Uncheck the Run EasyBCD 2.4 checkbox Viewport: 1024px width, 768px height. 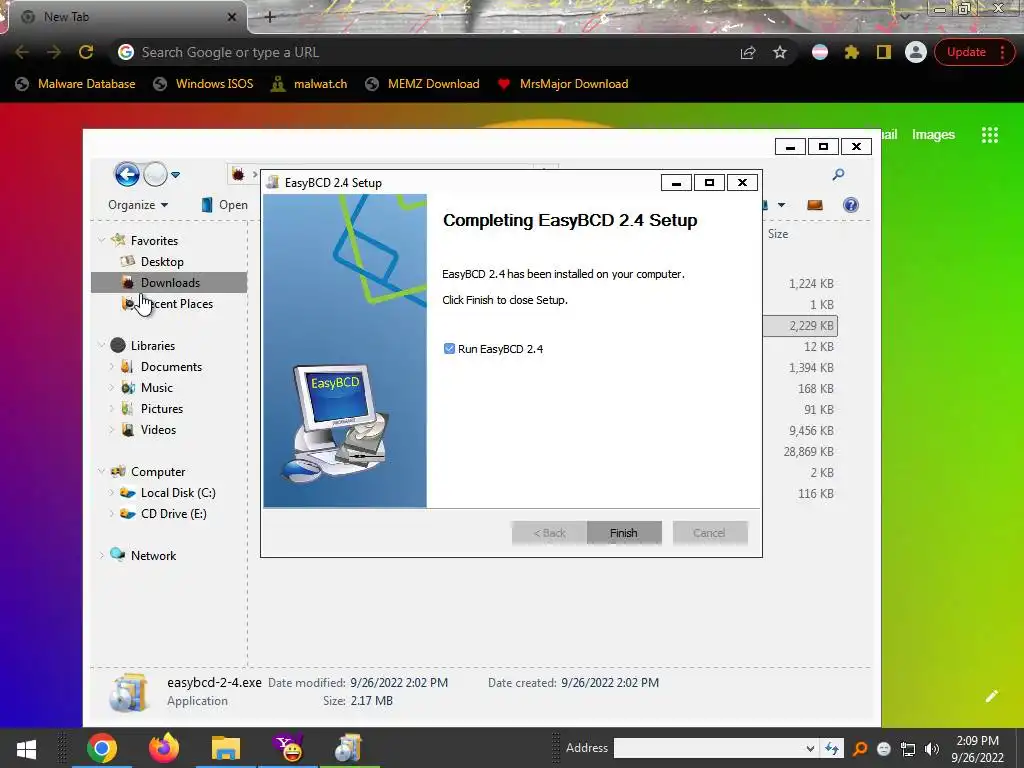click(x=449, y=349)
